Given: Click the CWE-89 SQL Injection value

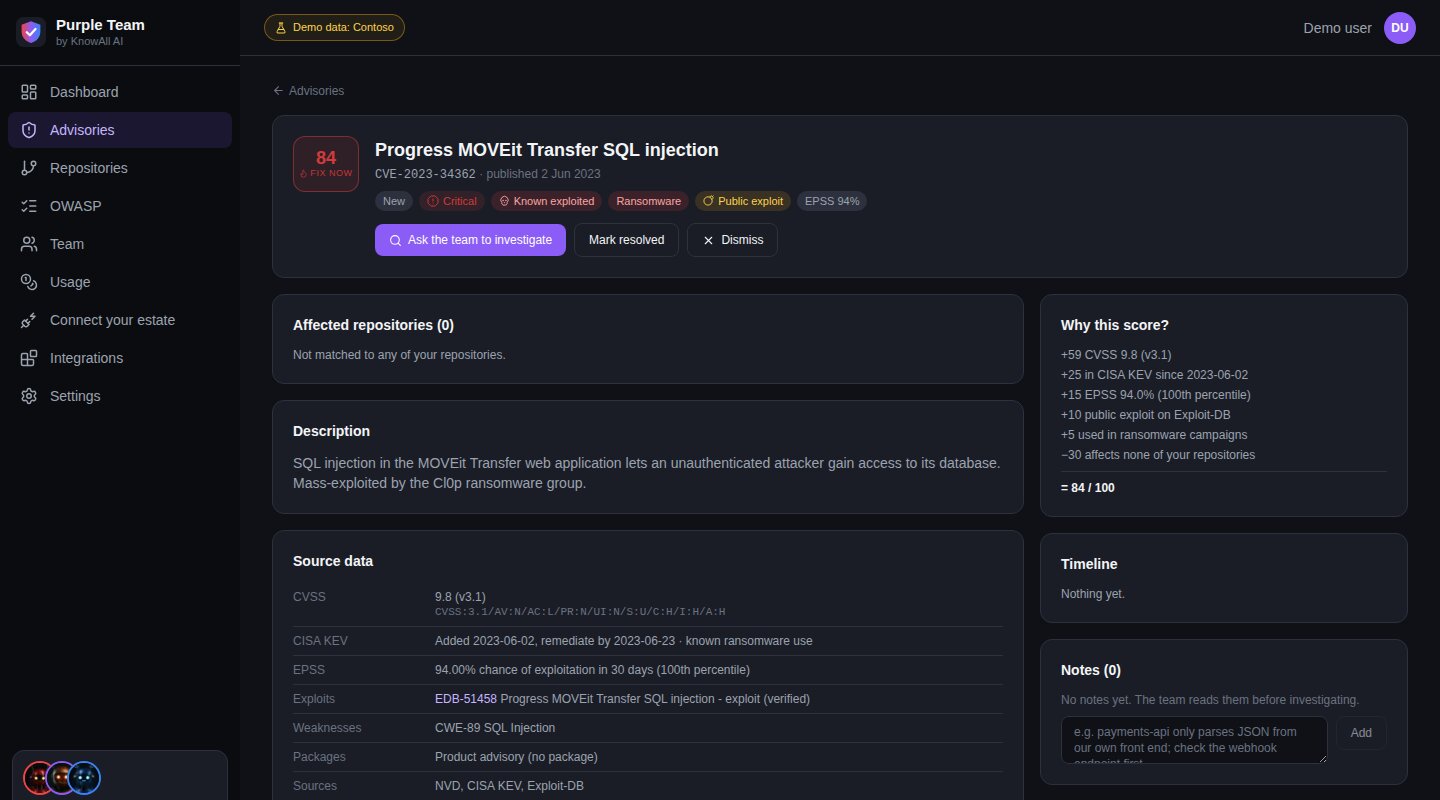Looking at the screenshot, I should (x=495, y=728).
